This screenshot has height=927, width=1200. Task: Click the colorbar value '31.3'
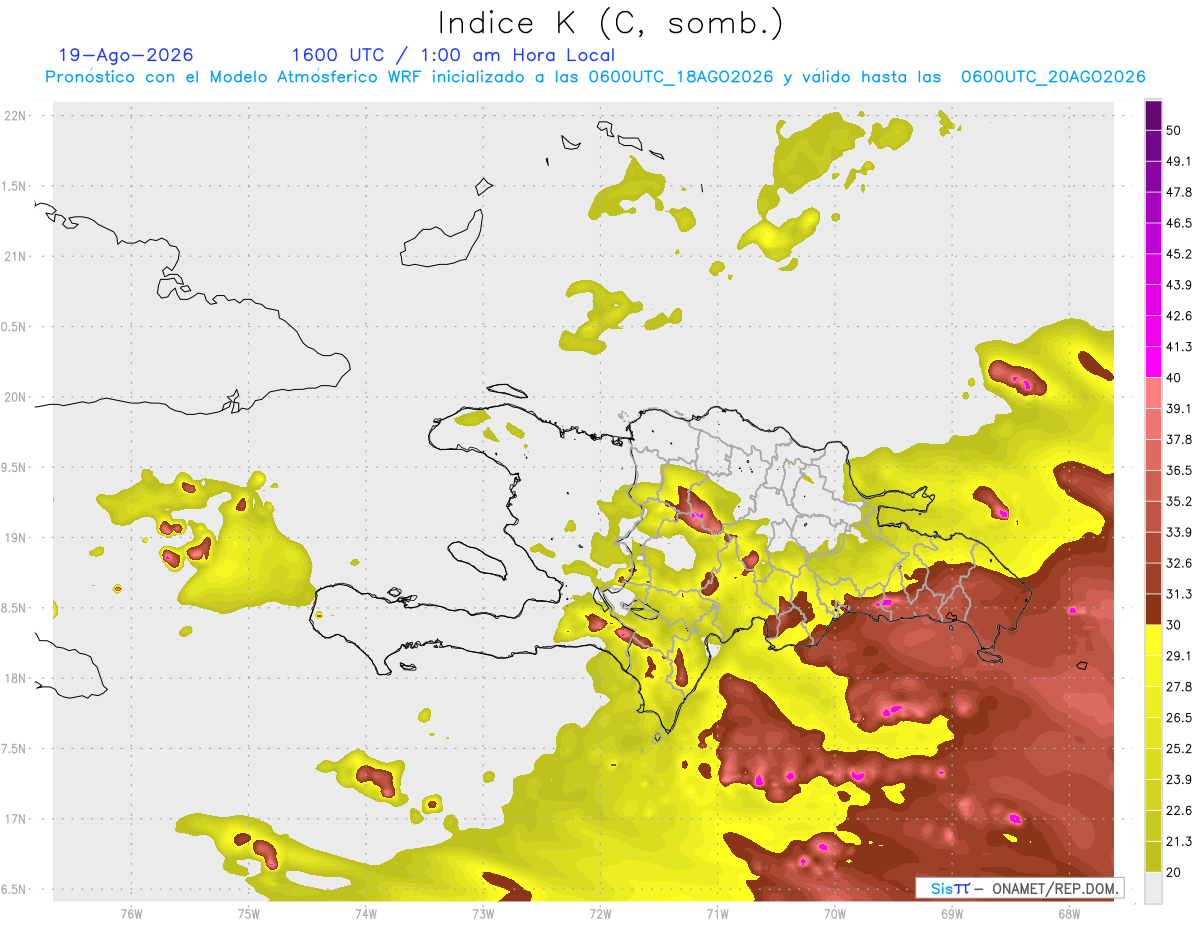click(1179, 594)
